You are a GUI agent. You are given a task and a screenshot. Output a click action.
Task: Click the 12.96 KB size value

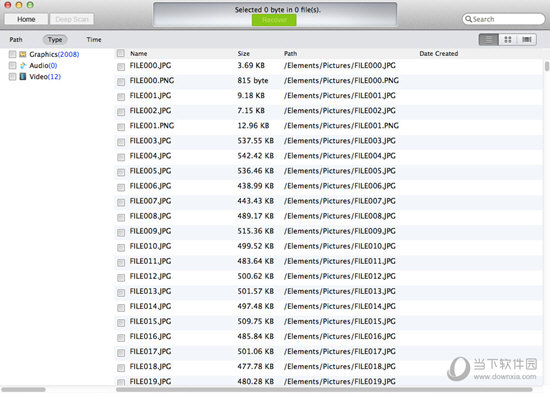click(x=253, y=126)
